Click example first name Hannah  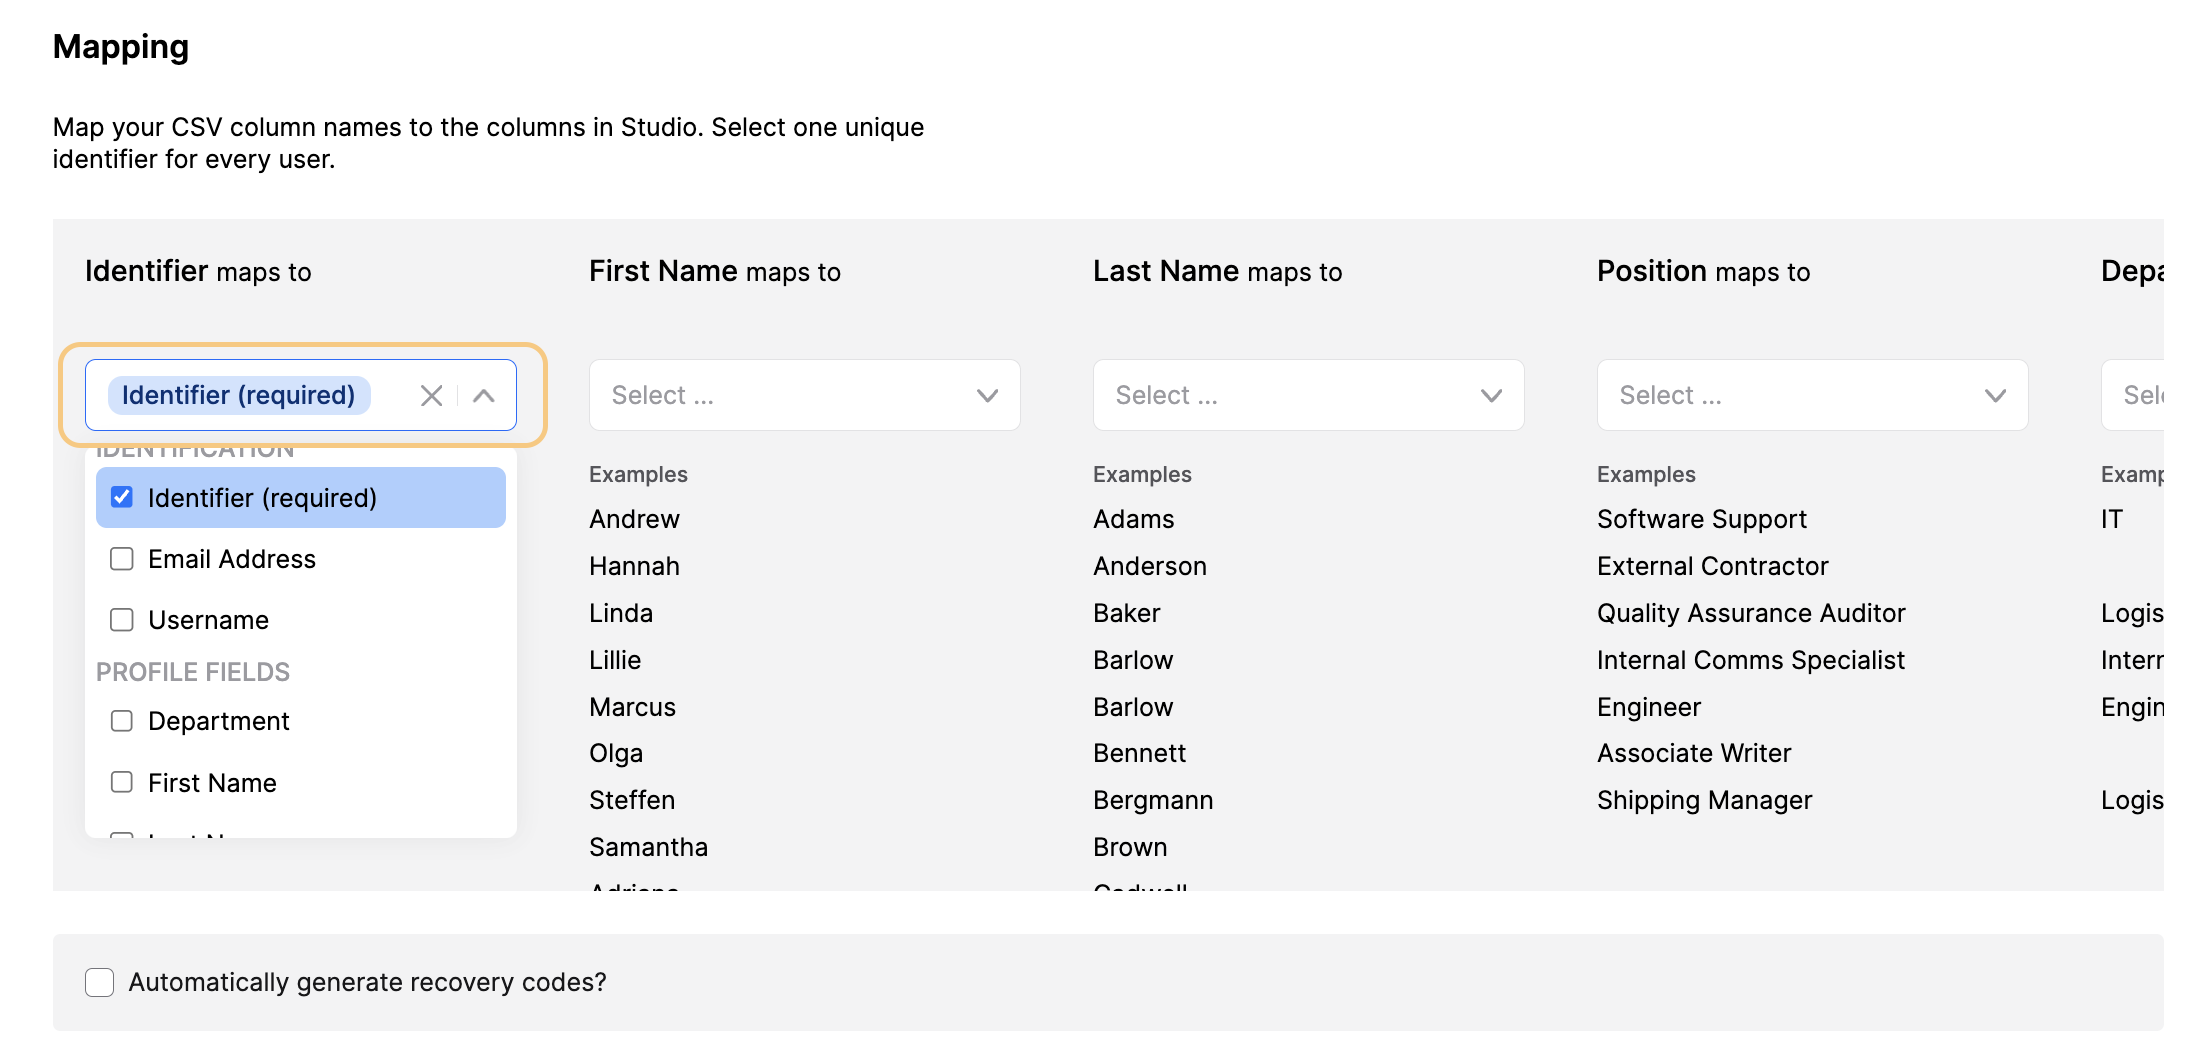[635, 566]
